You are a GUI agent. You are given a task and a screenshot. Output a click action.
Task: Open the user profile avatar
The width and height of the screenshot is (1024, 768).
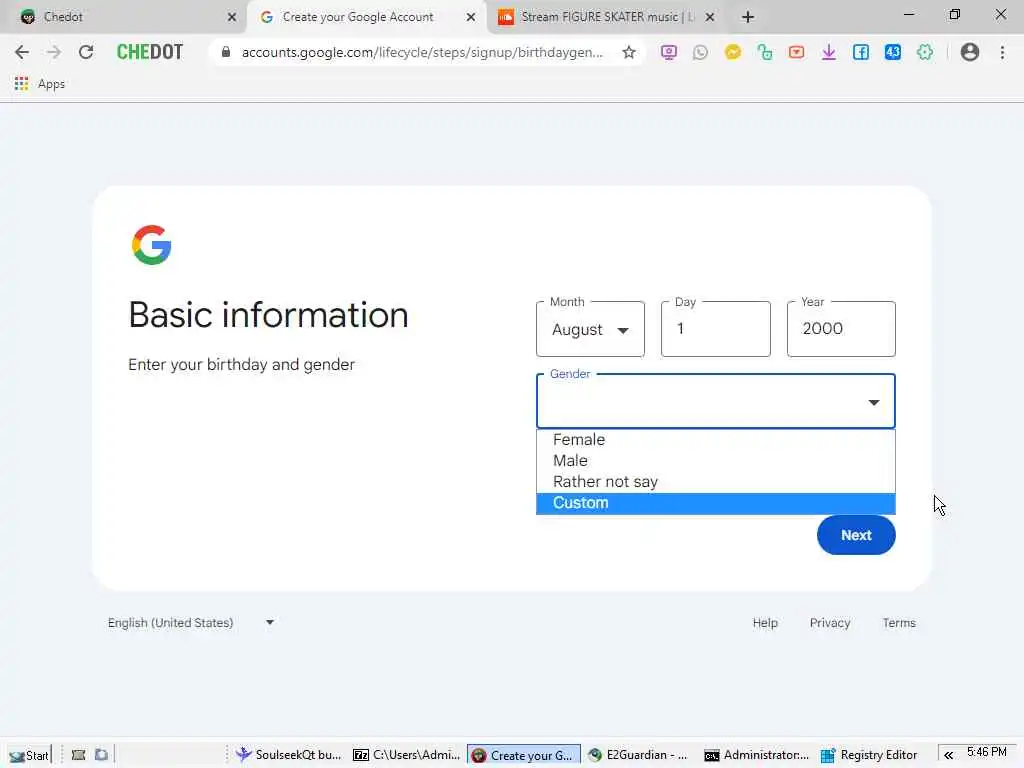pyautogui.click(x=969, y=52)
